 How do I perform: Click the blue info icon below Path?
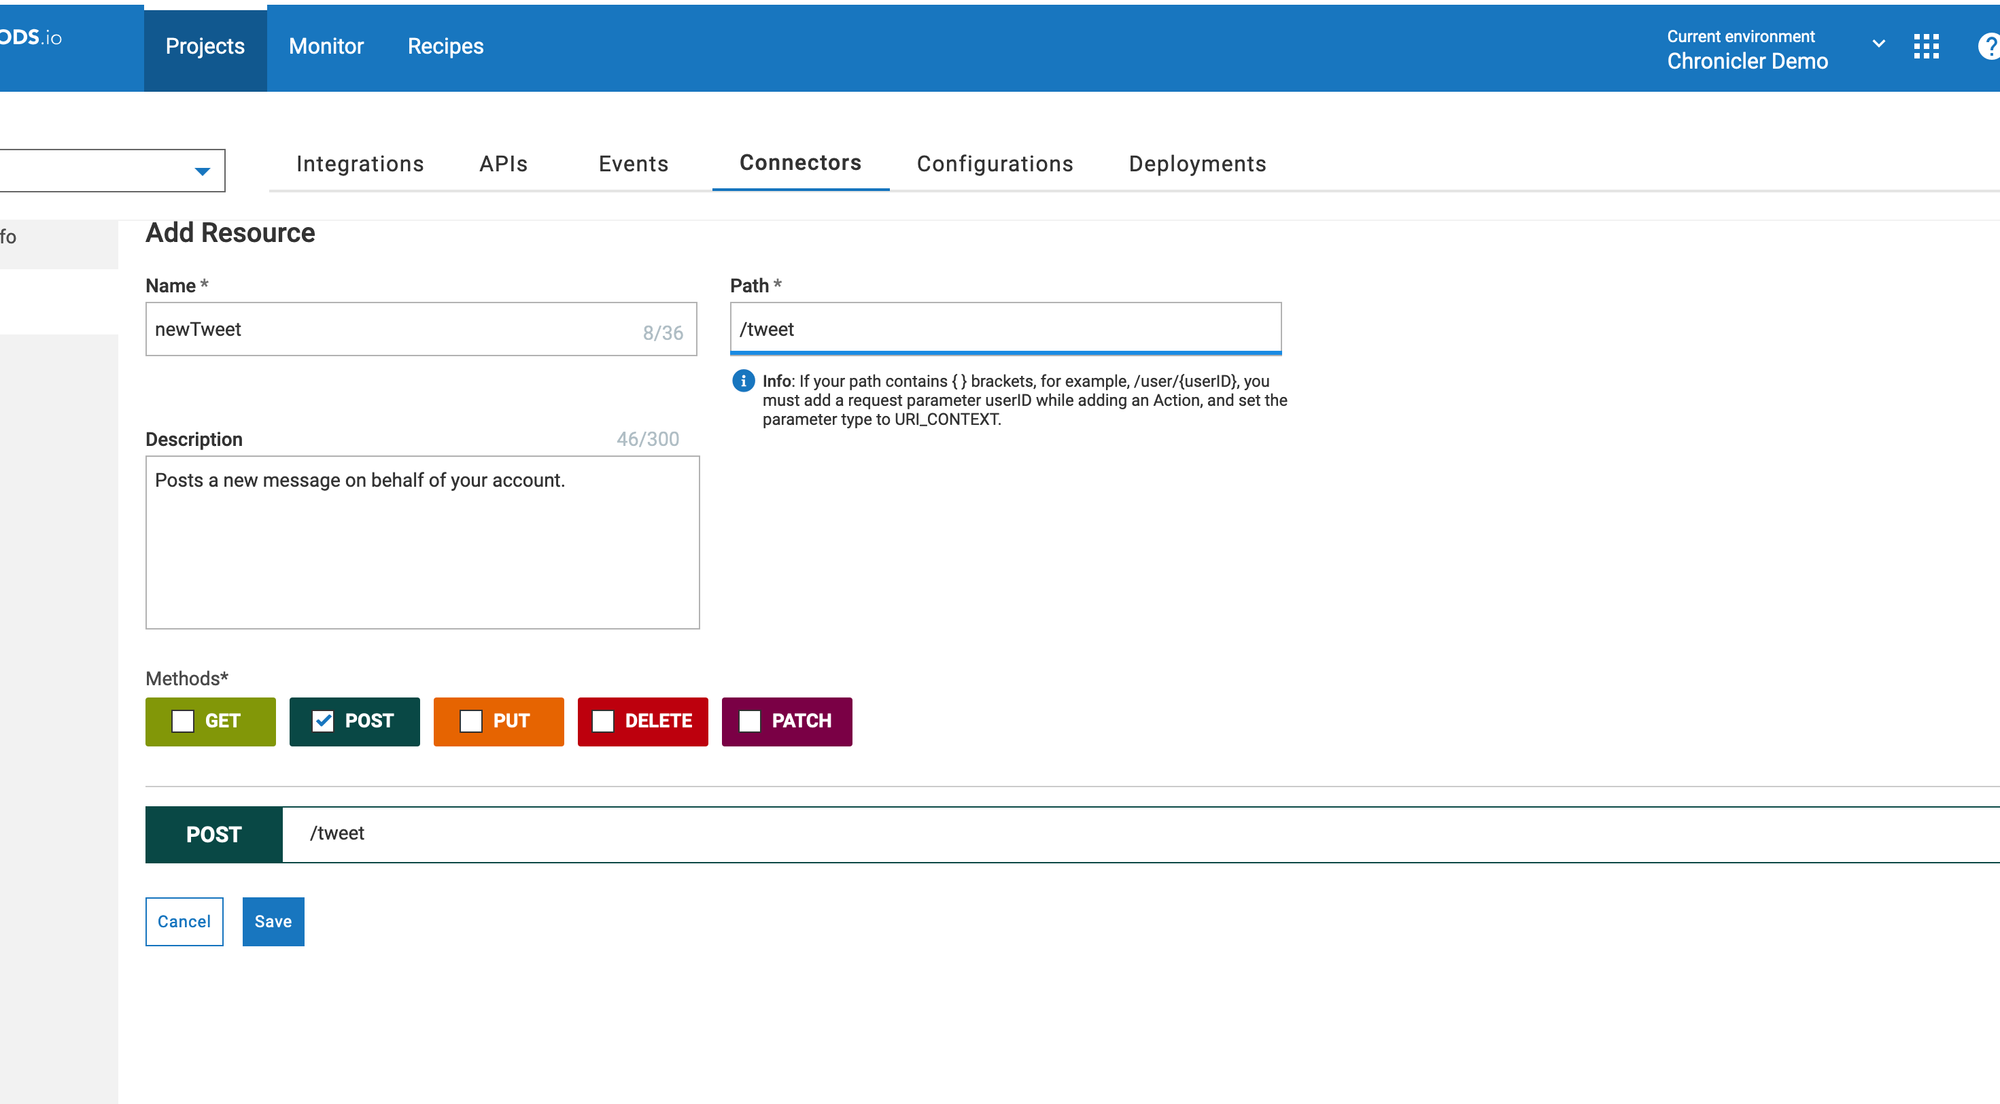743,381
